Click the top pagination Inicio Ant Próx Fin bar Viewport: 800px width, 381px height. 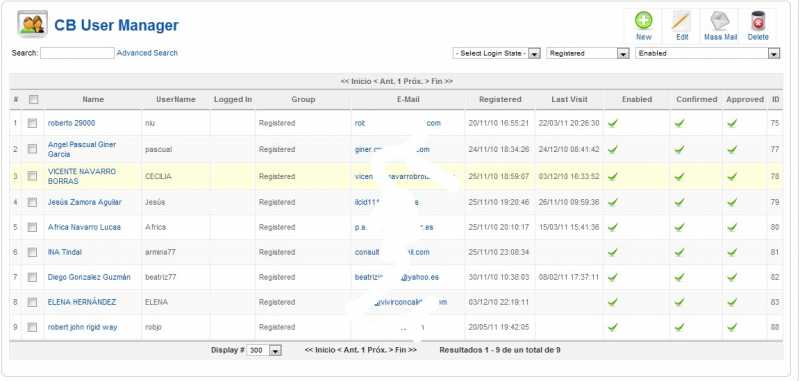(396, 82)
